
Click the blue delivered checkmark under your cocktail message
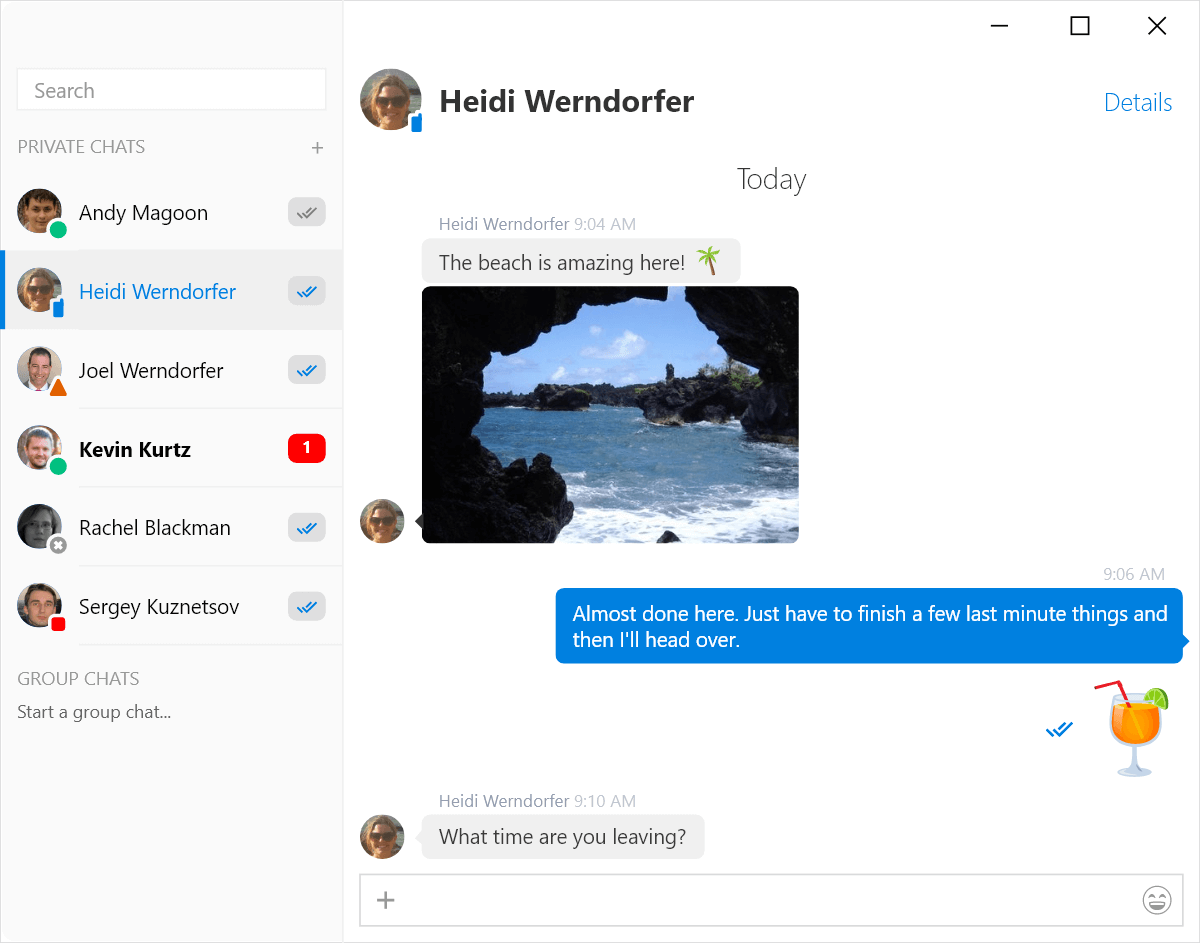point(1059,729)
